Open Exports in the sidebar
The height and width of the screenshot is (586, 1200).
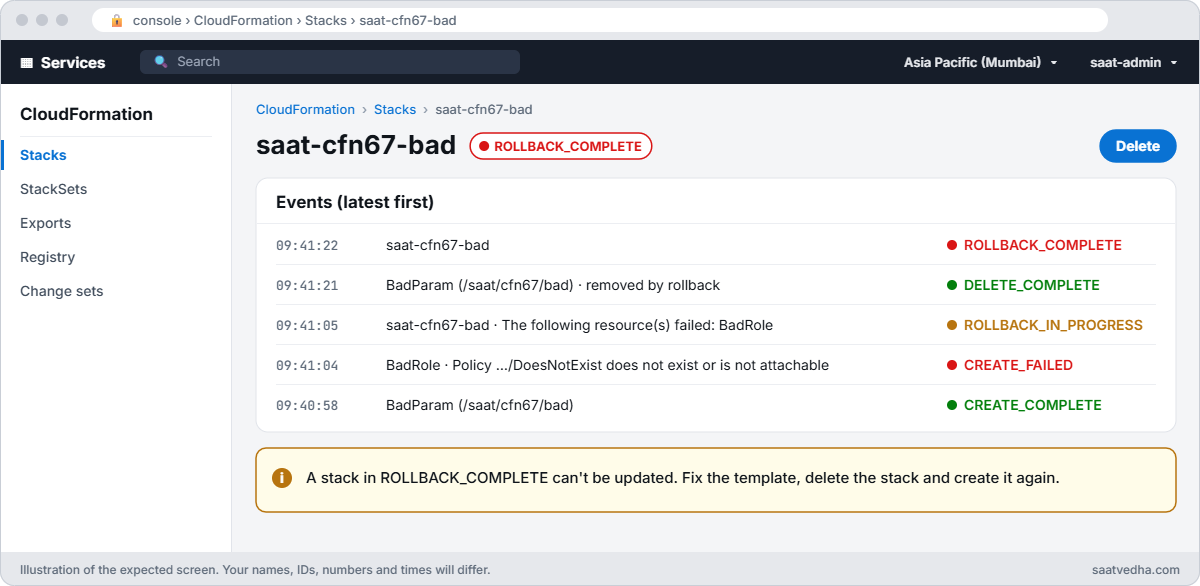pos(45,223)
